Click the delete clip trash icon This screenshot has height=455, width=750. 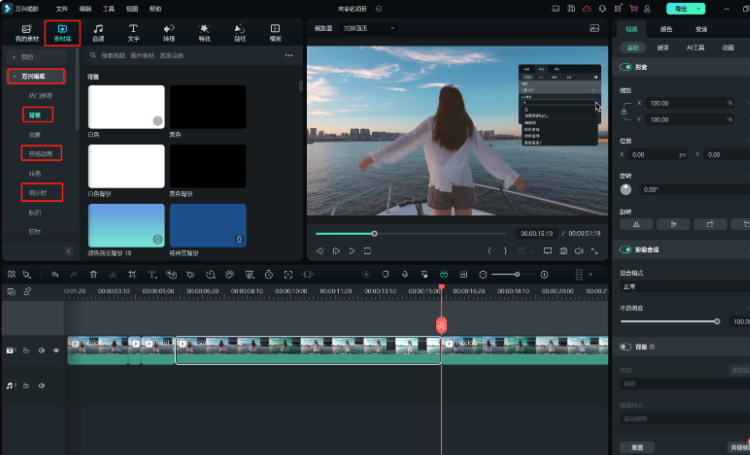[94, 274]
